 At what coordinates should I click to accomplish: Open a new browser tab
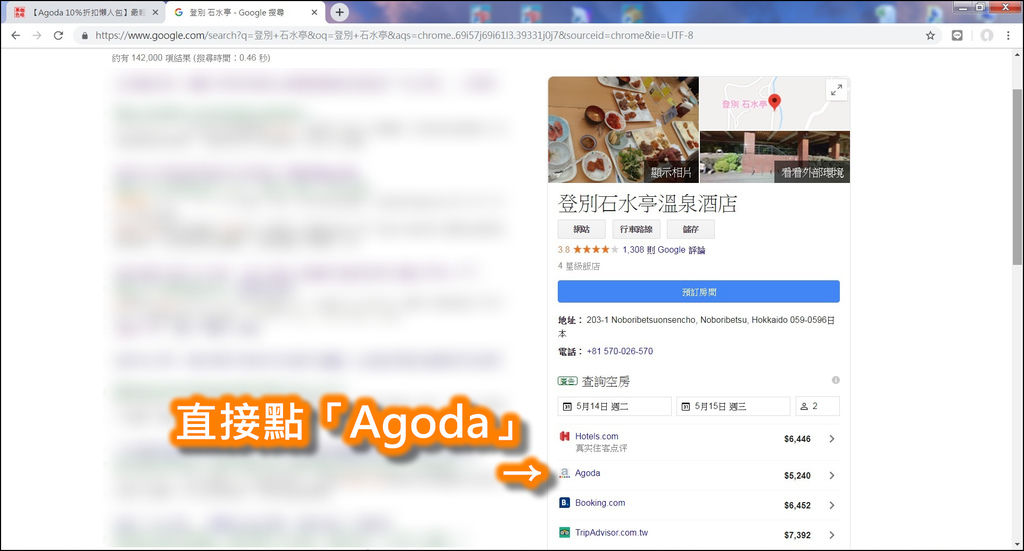[339, 12]
